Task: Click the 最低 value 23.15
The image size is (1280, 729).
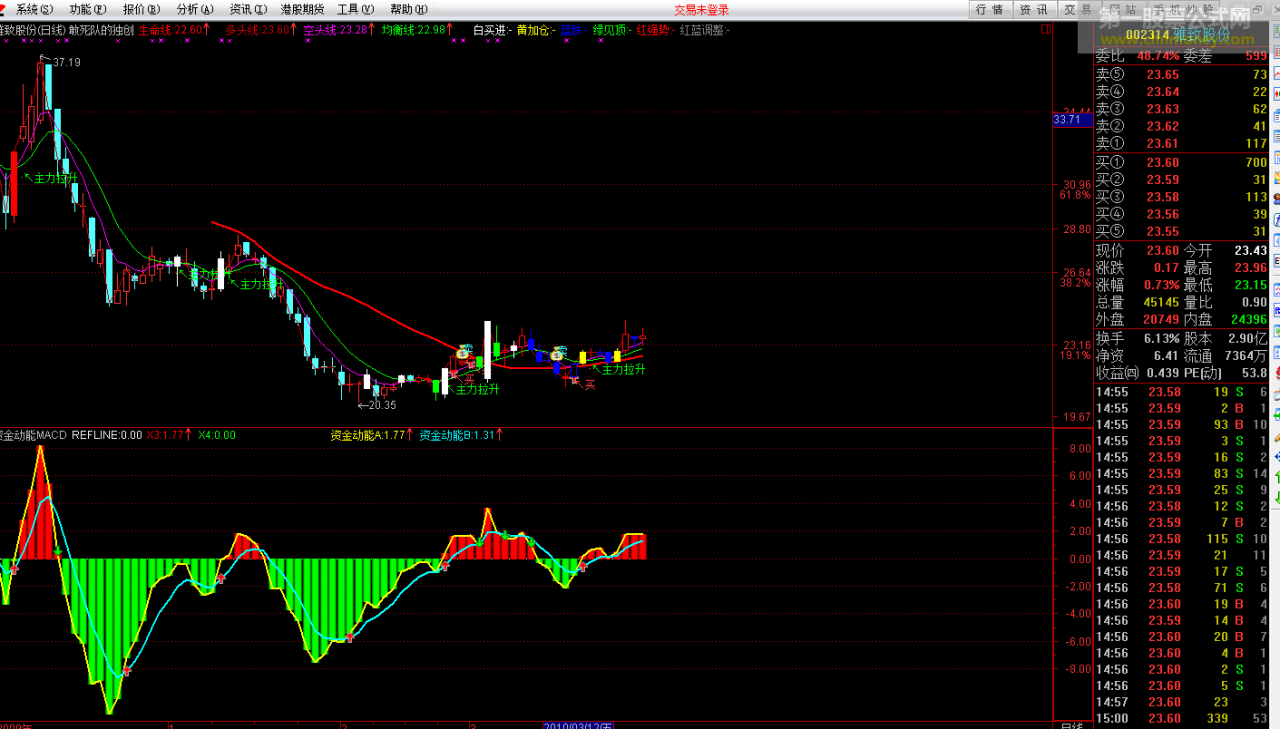Action: click(1250, 285)
